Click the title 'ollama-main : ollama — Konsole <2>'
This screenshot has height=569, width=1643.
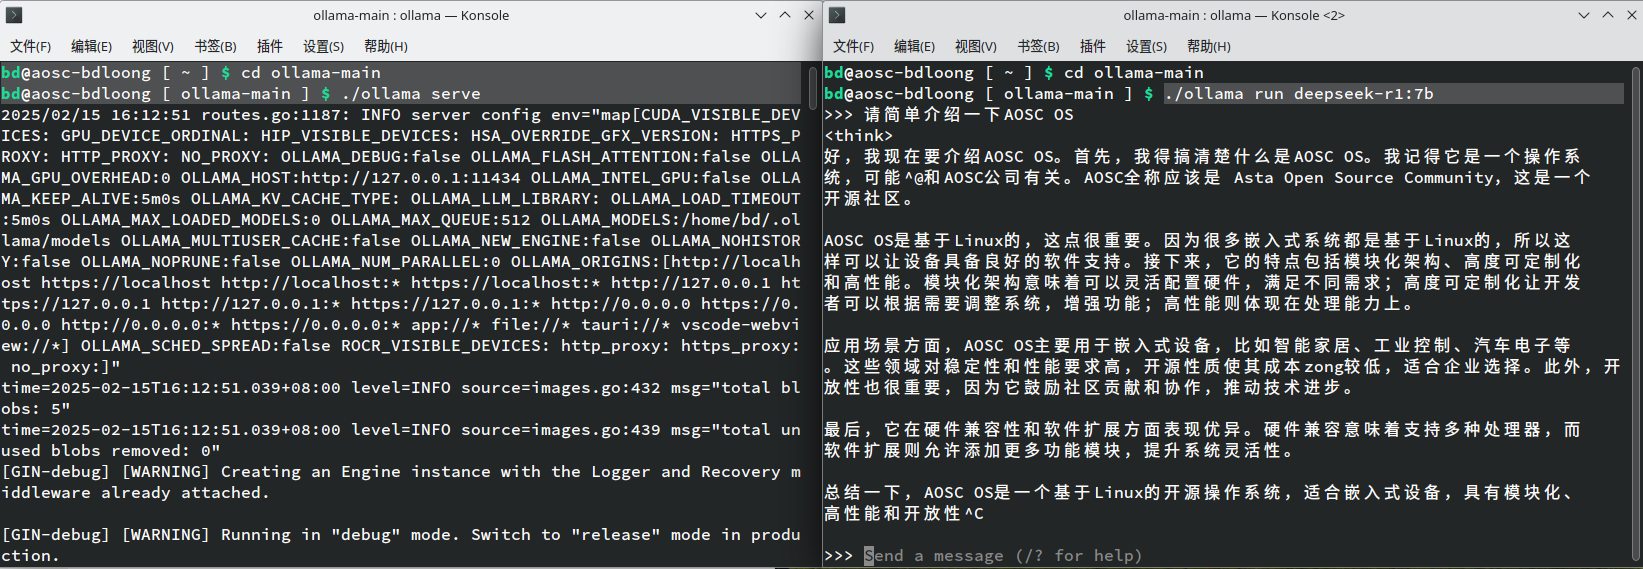click(x=1234, y=15)
